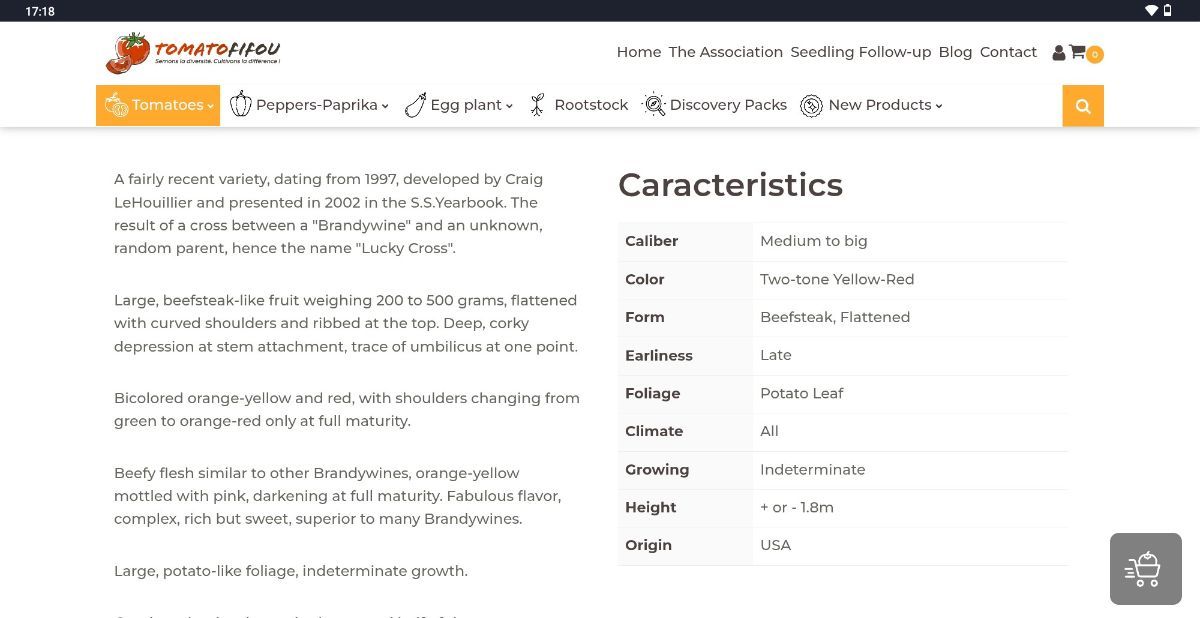Open the shopping cart icon
Screen dimensions: 1200x618
click(x=1077, y=52)
